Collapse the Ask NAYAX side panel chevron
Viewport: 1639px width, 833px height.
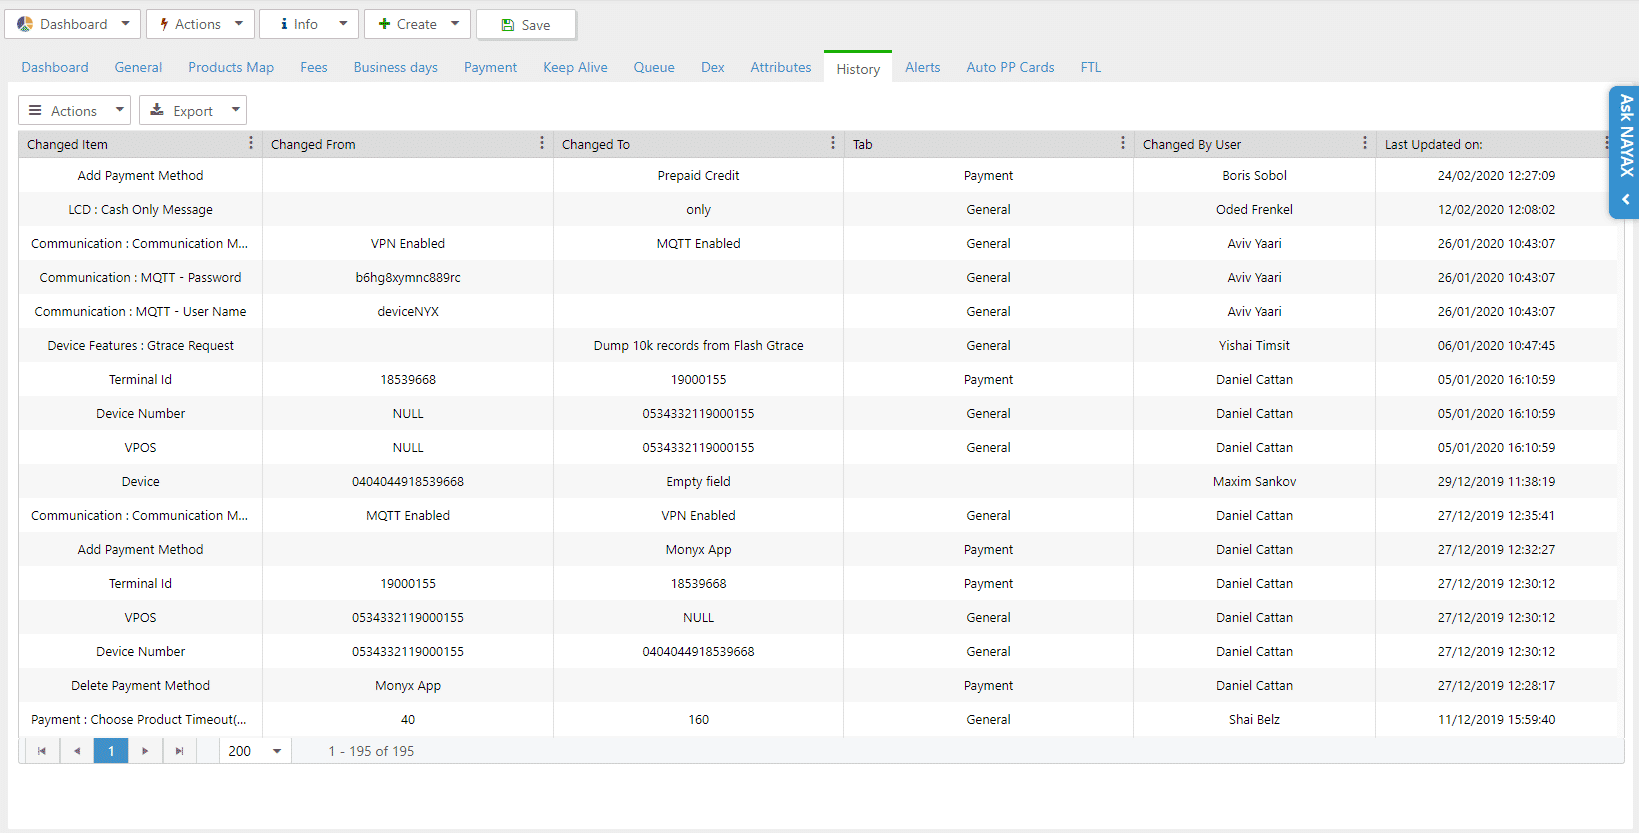(1626, 200)
